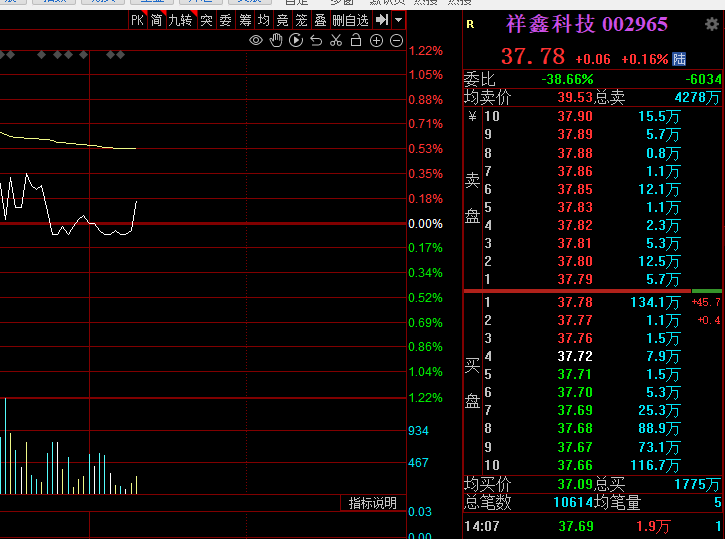This screenshot has width=725, height=539.
Task: Zoom in with the plus circle icon
Action: [x=376, y=41]
